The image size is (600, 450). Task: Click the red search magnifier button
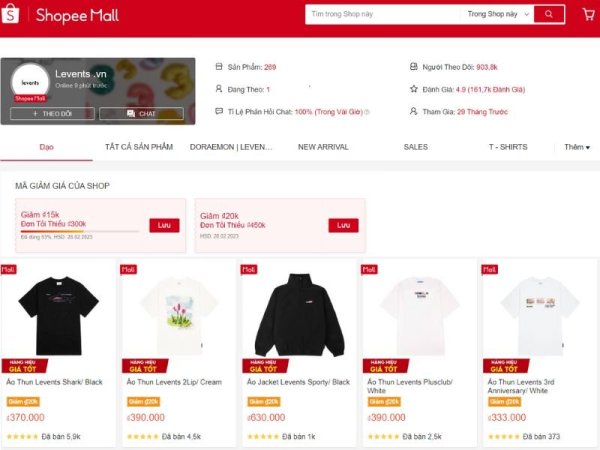[549, 14]
